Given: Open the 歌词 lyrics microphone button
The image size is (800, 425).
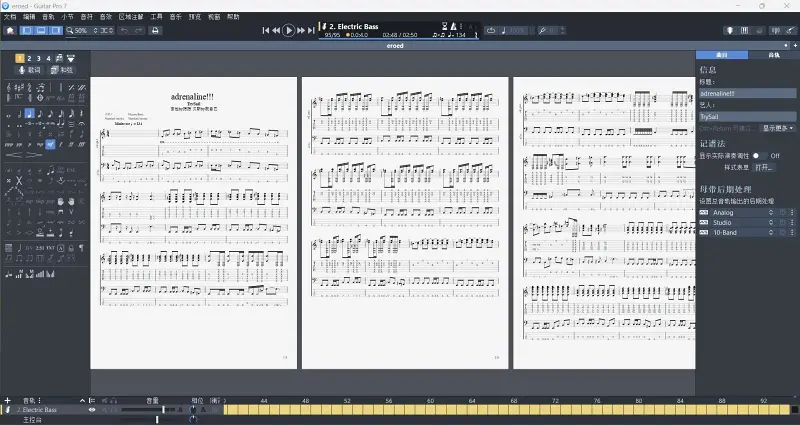Looking at the screenshot, I should coord(29,70).
